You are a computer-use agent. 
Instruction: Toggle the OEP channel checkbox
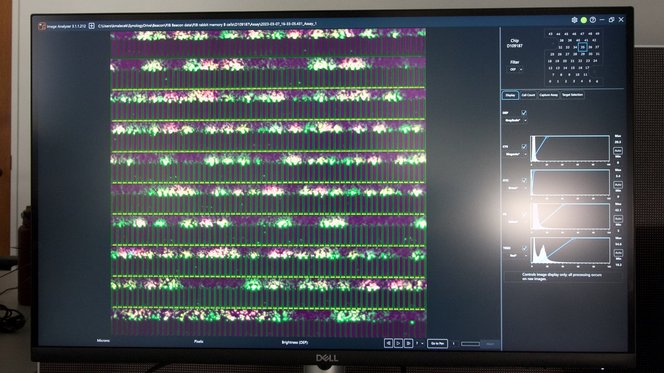point(524,113)
